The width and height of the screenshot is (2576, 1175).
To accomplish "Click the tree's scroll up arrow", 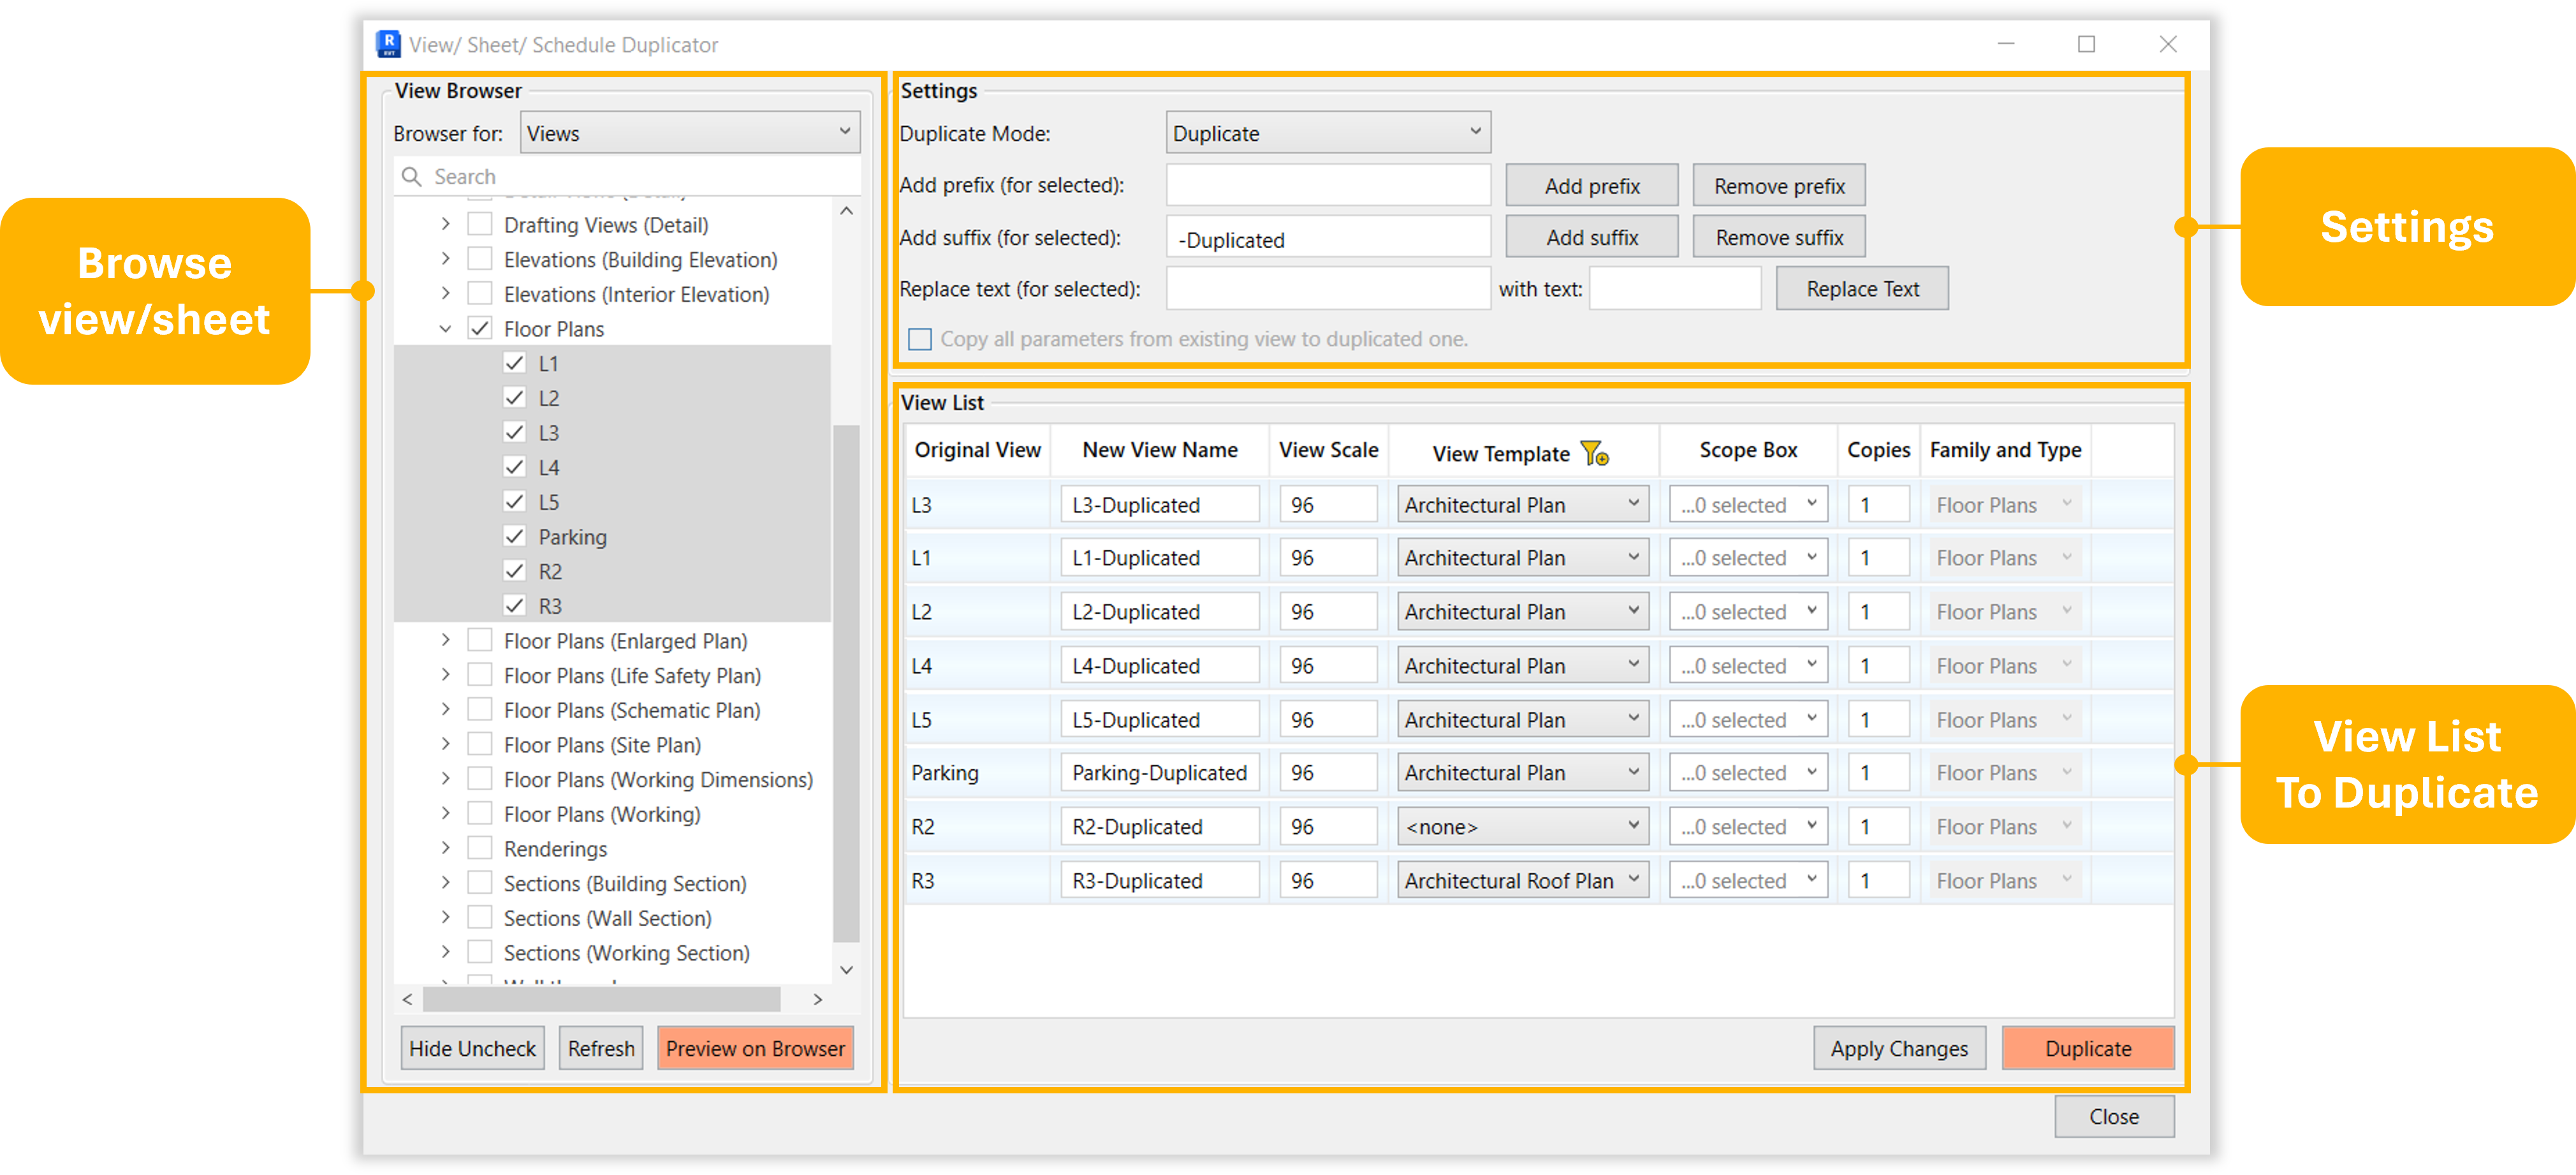I will [845, 210].
